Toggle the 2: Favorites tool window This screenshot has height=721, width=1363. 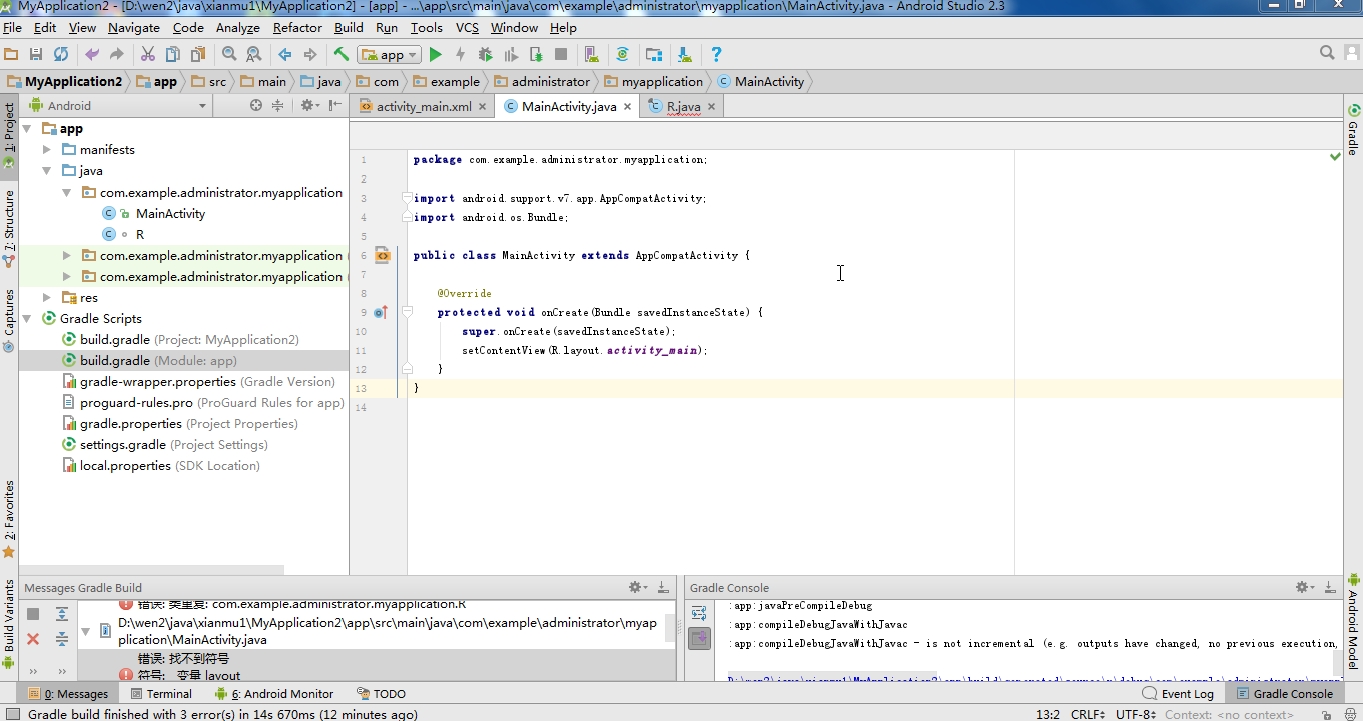pyautogui.click(x=9, y=518)
